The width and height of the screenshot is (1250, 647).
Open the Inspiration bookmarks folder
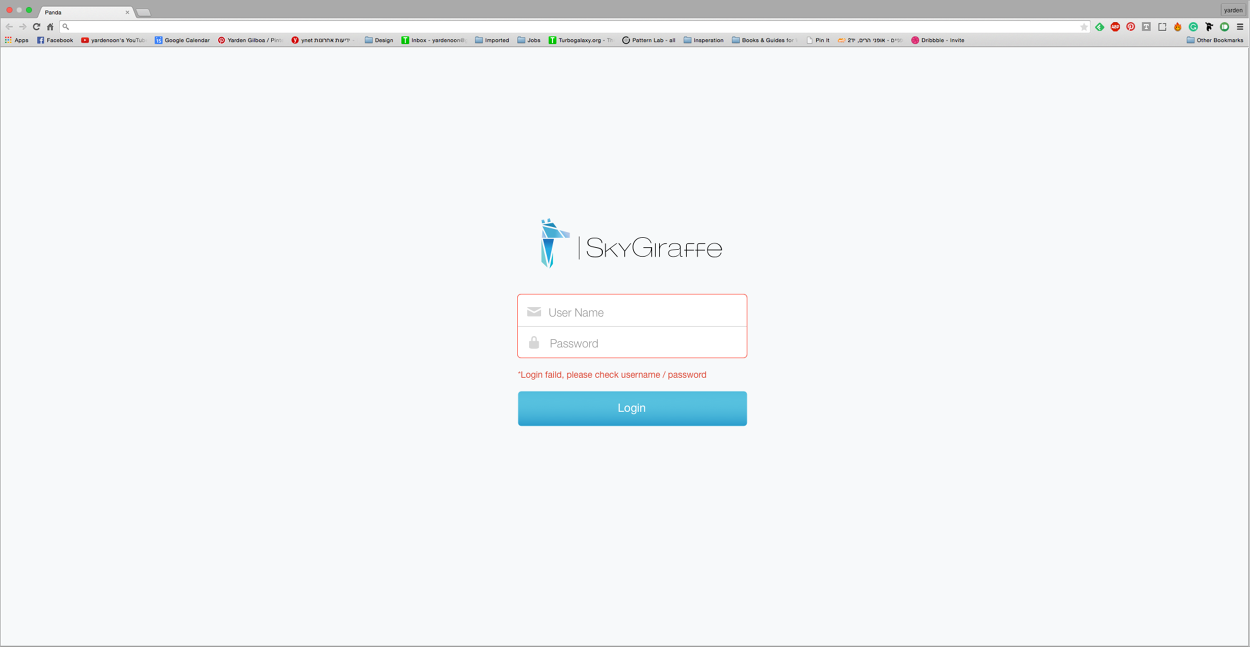703,39
